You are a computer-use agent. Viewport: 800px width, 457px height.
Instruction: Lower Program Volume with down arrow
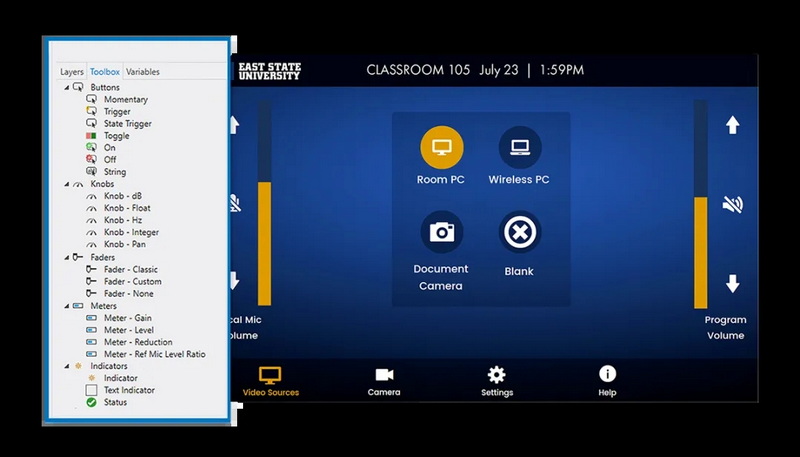pyautogui.click(x=733, y=285)
